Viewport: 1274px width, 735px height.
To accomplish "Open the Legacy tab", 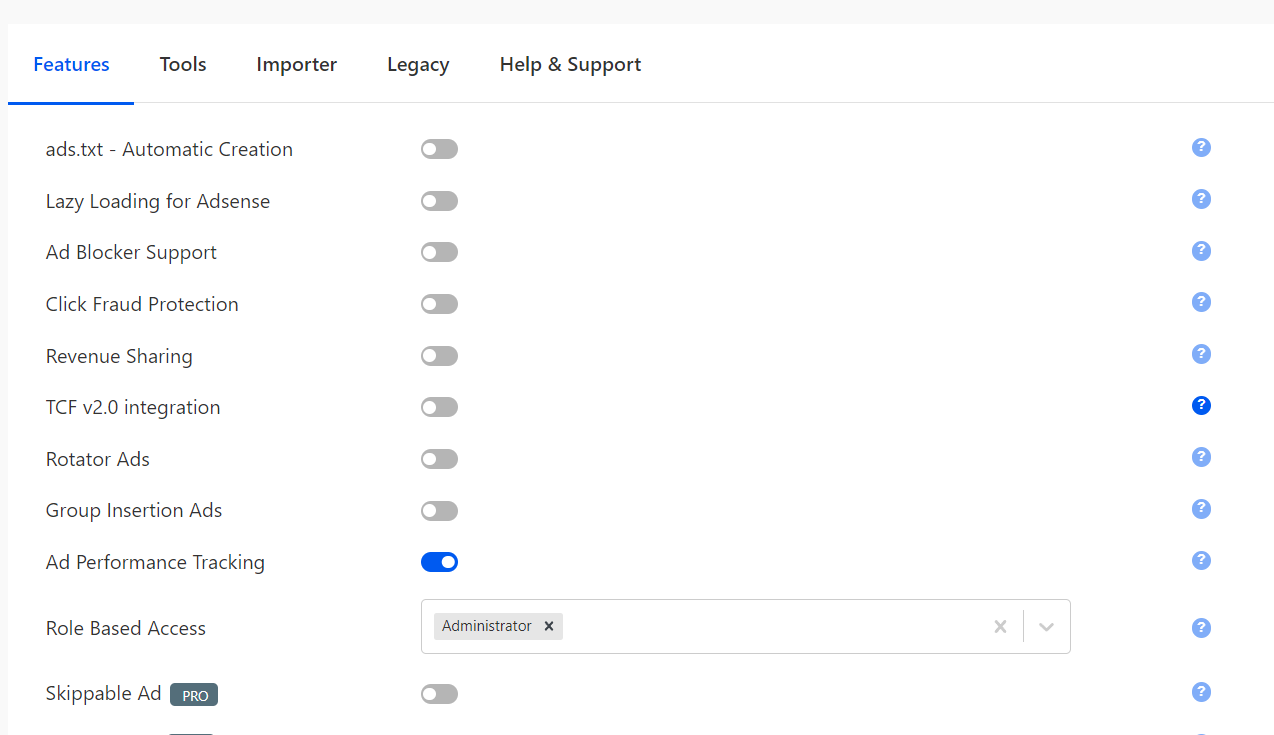I will pyautogui.click(x=418, y=64).
